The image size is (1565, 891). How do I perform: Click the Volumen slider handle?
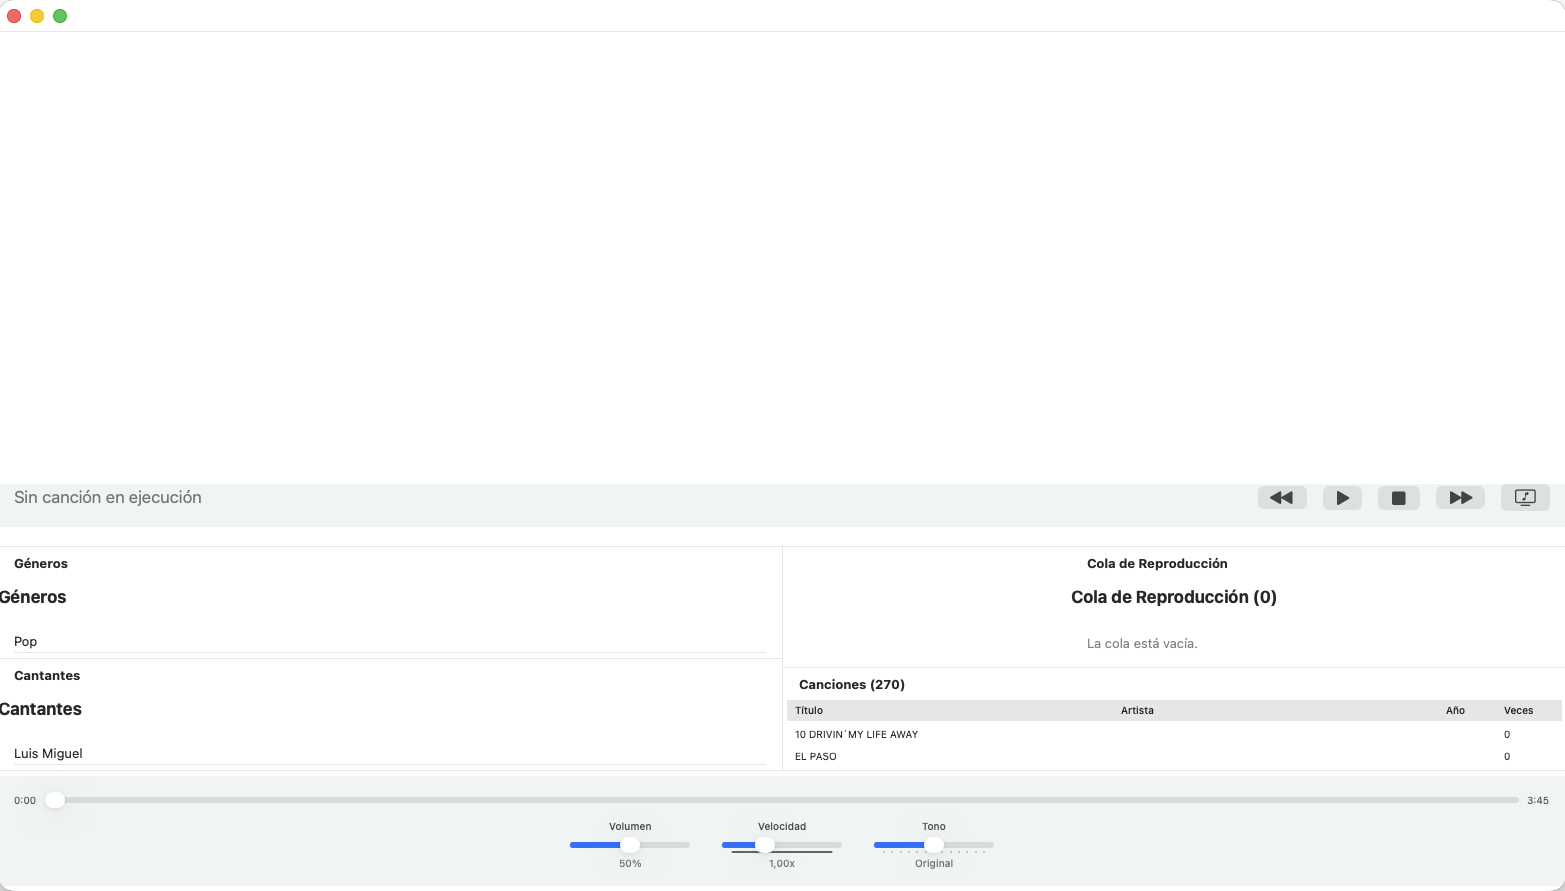[630, 845]
